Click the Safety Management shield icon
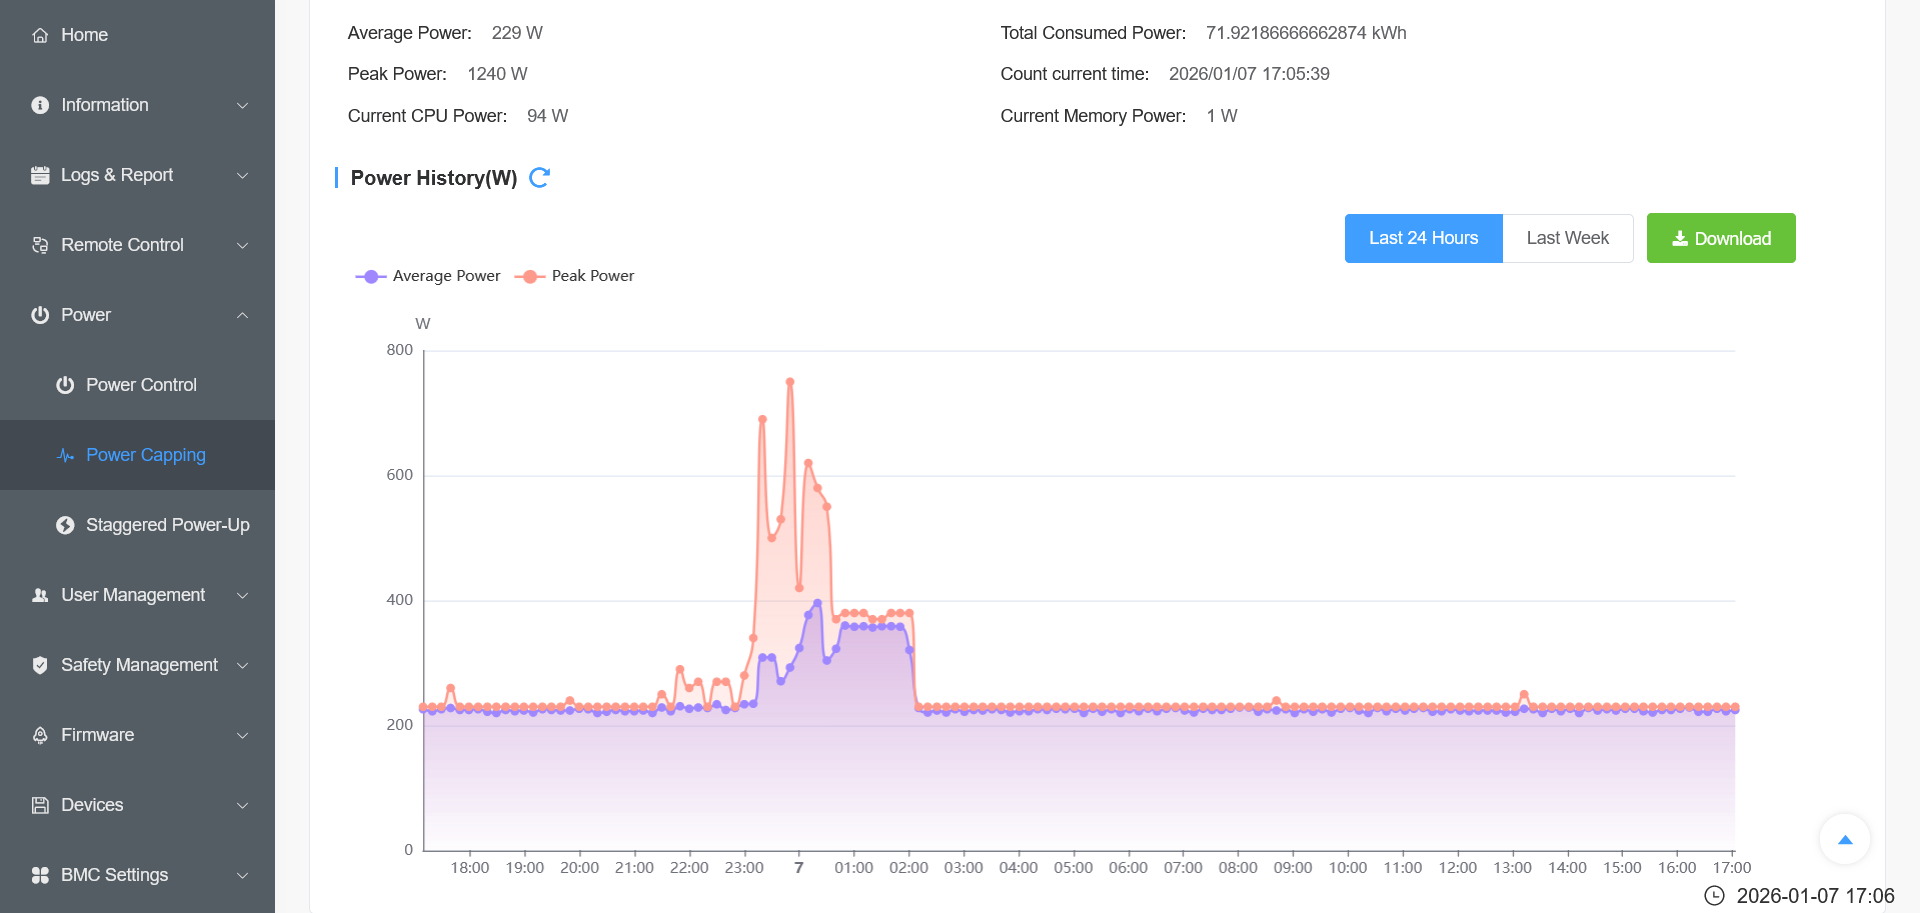The height and width of the screenshot is (913, 1920). click(x=40, y=665)
